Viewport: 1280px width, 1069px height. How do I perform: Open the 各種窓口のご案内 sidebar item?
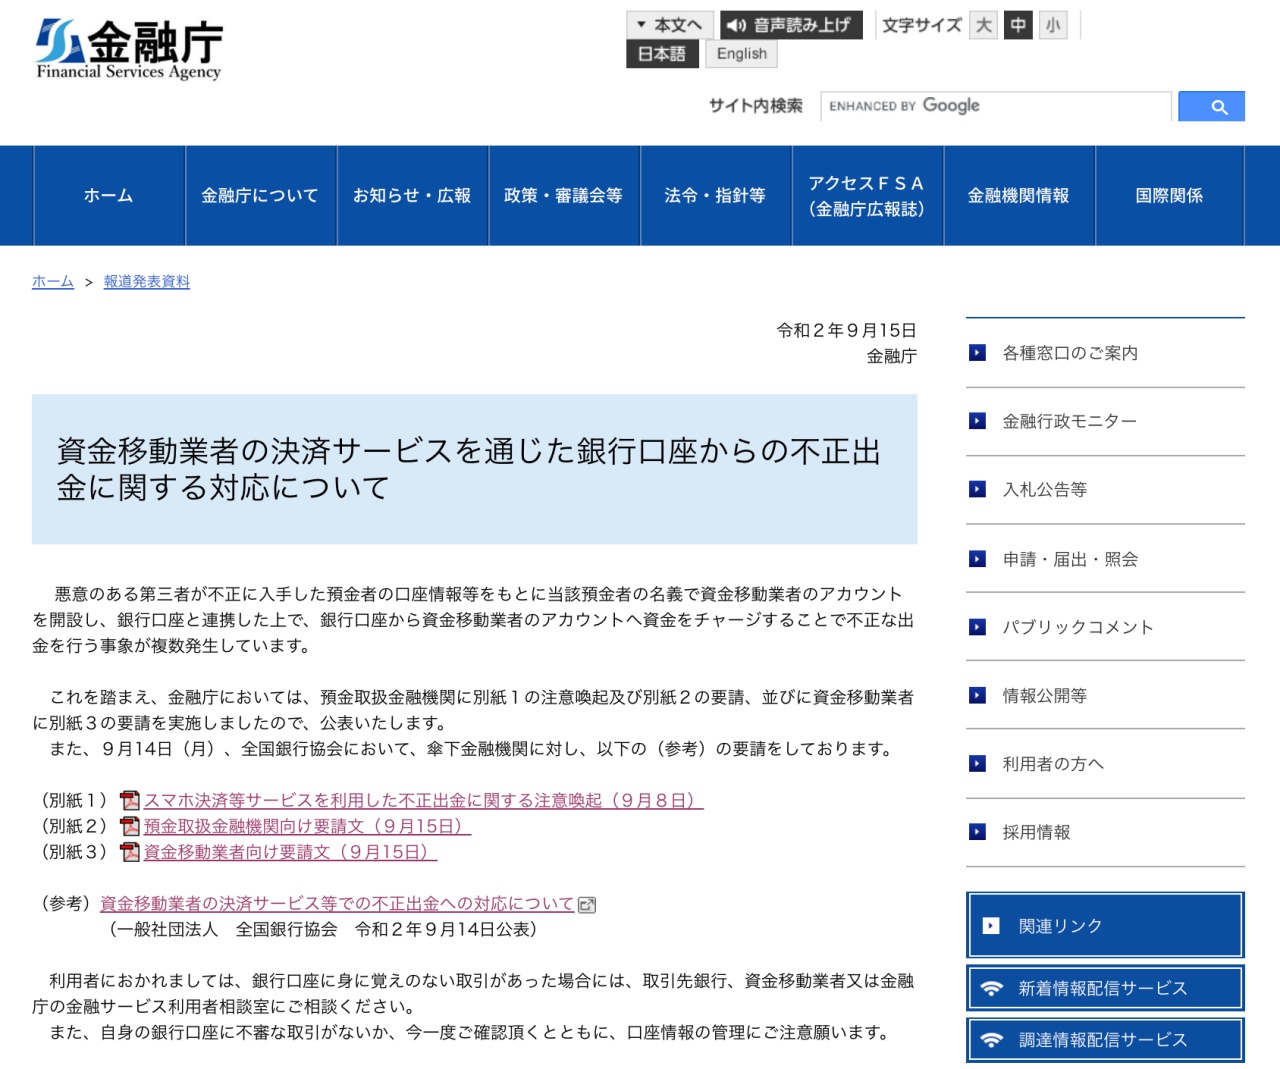click(1070, 353)
